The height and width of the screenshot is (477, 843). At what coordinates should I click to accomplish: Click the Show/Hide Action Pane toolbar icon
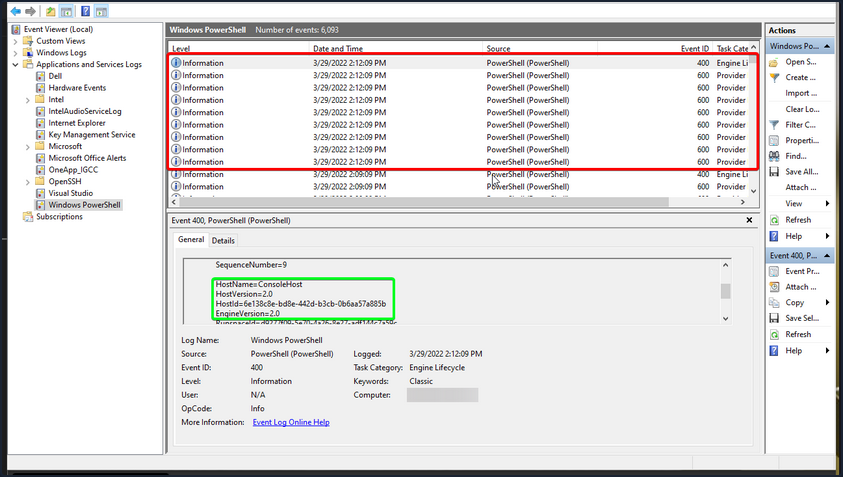coord(101,11)
